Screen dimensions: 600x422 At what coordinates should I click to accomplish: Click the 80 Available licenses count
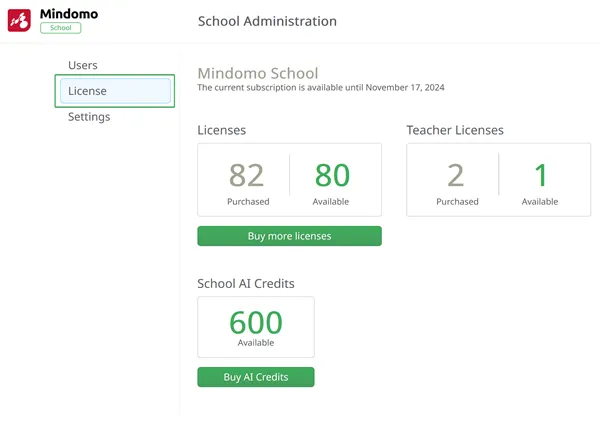[332, 175]
